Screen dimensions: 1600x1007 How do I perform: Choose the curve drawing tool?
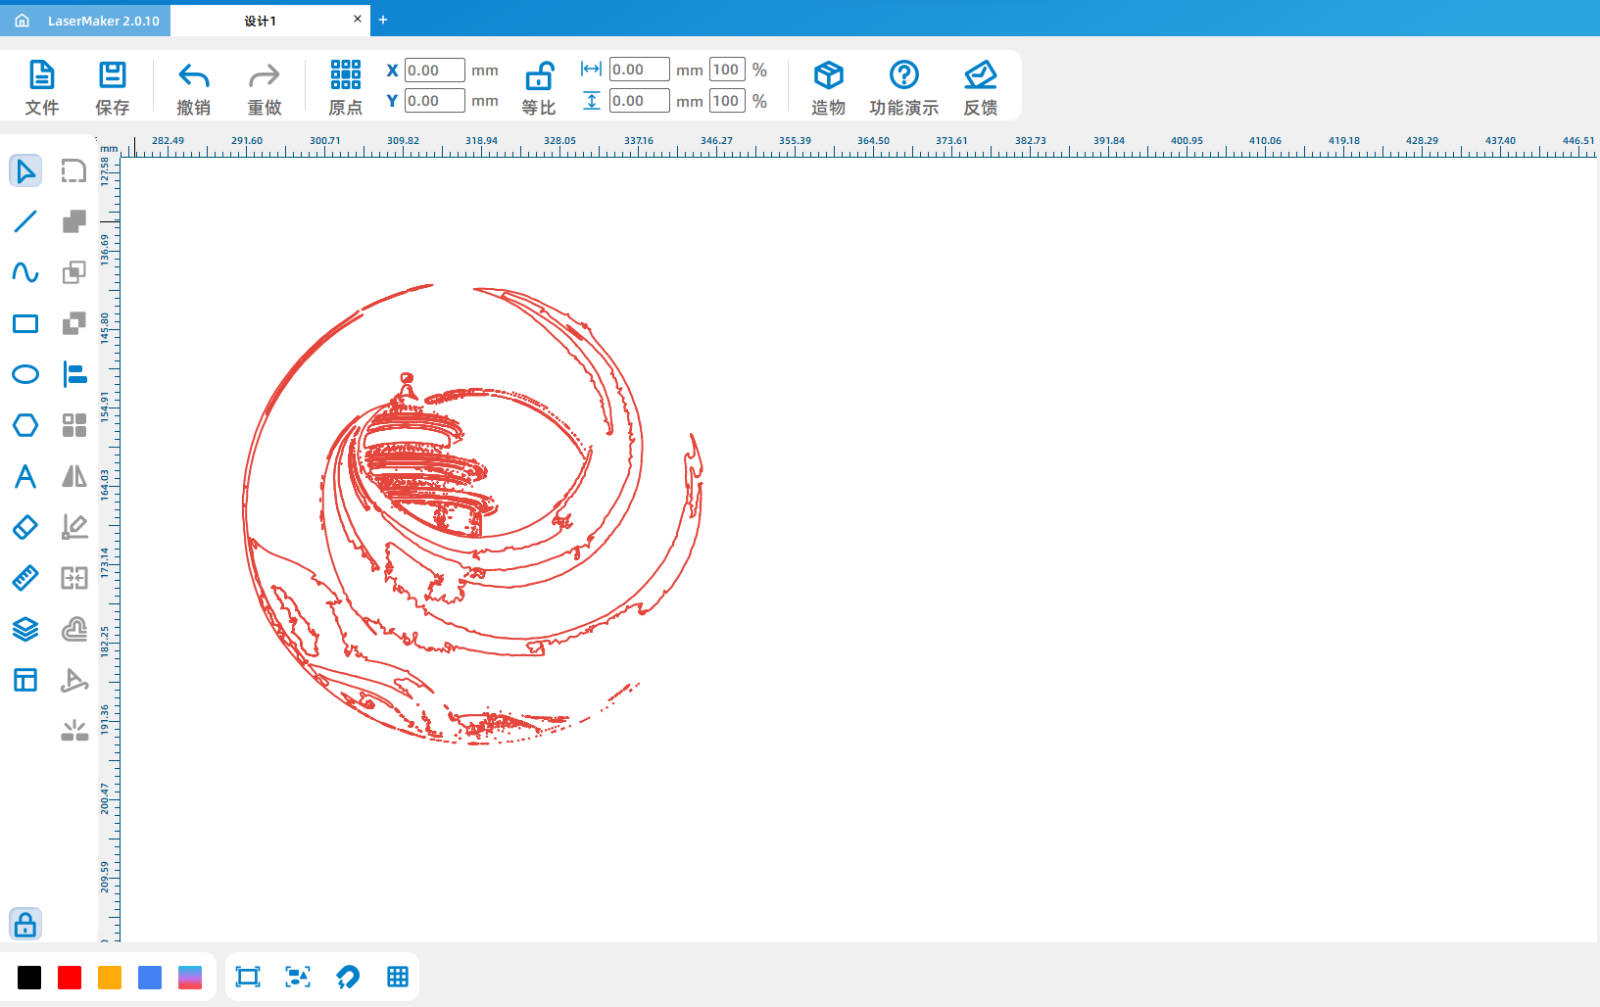(x=25, y=272)
